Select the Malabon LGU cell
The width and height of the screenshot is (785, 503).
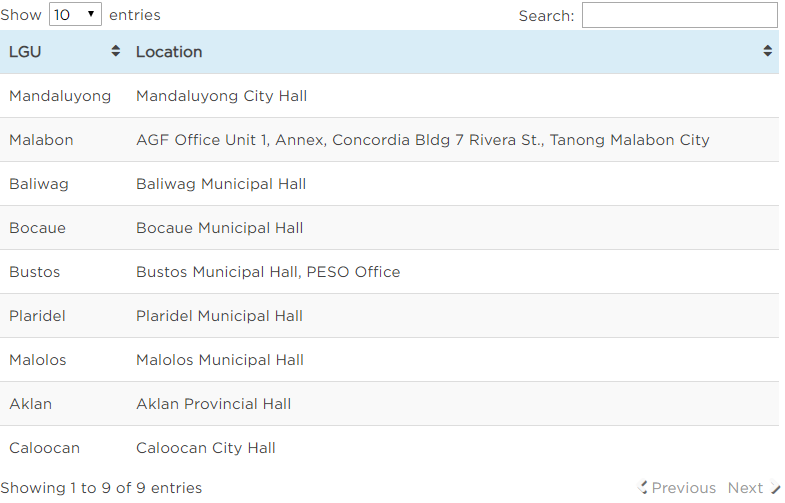(41, 140)
